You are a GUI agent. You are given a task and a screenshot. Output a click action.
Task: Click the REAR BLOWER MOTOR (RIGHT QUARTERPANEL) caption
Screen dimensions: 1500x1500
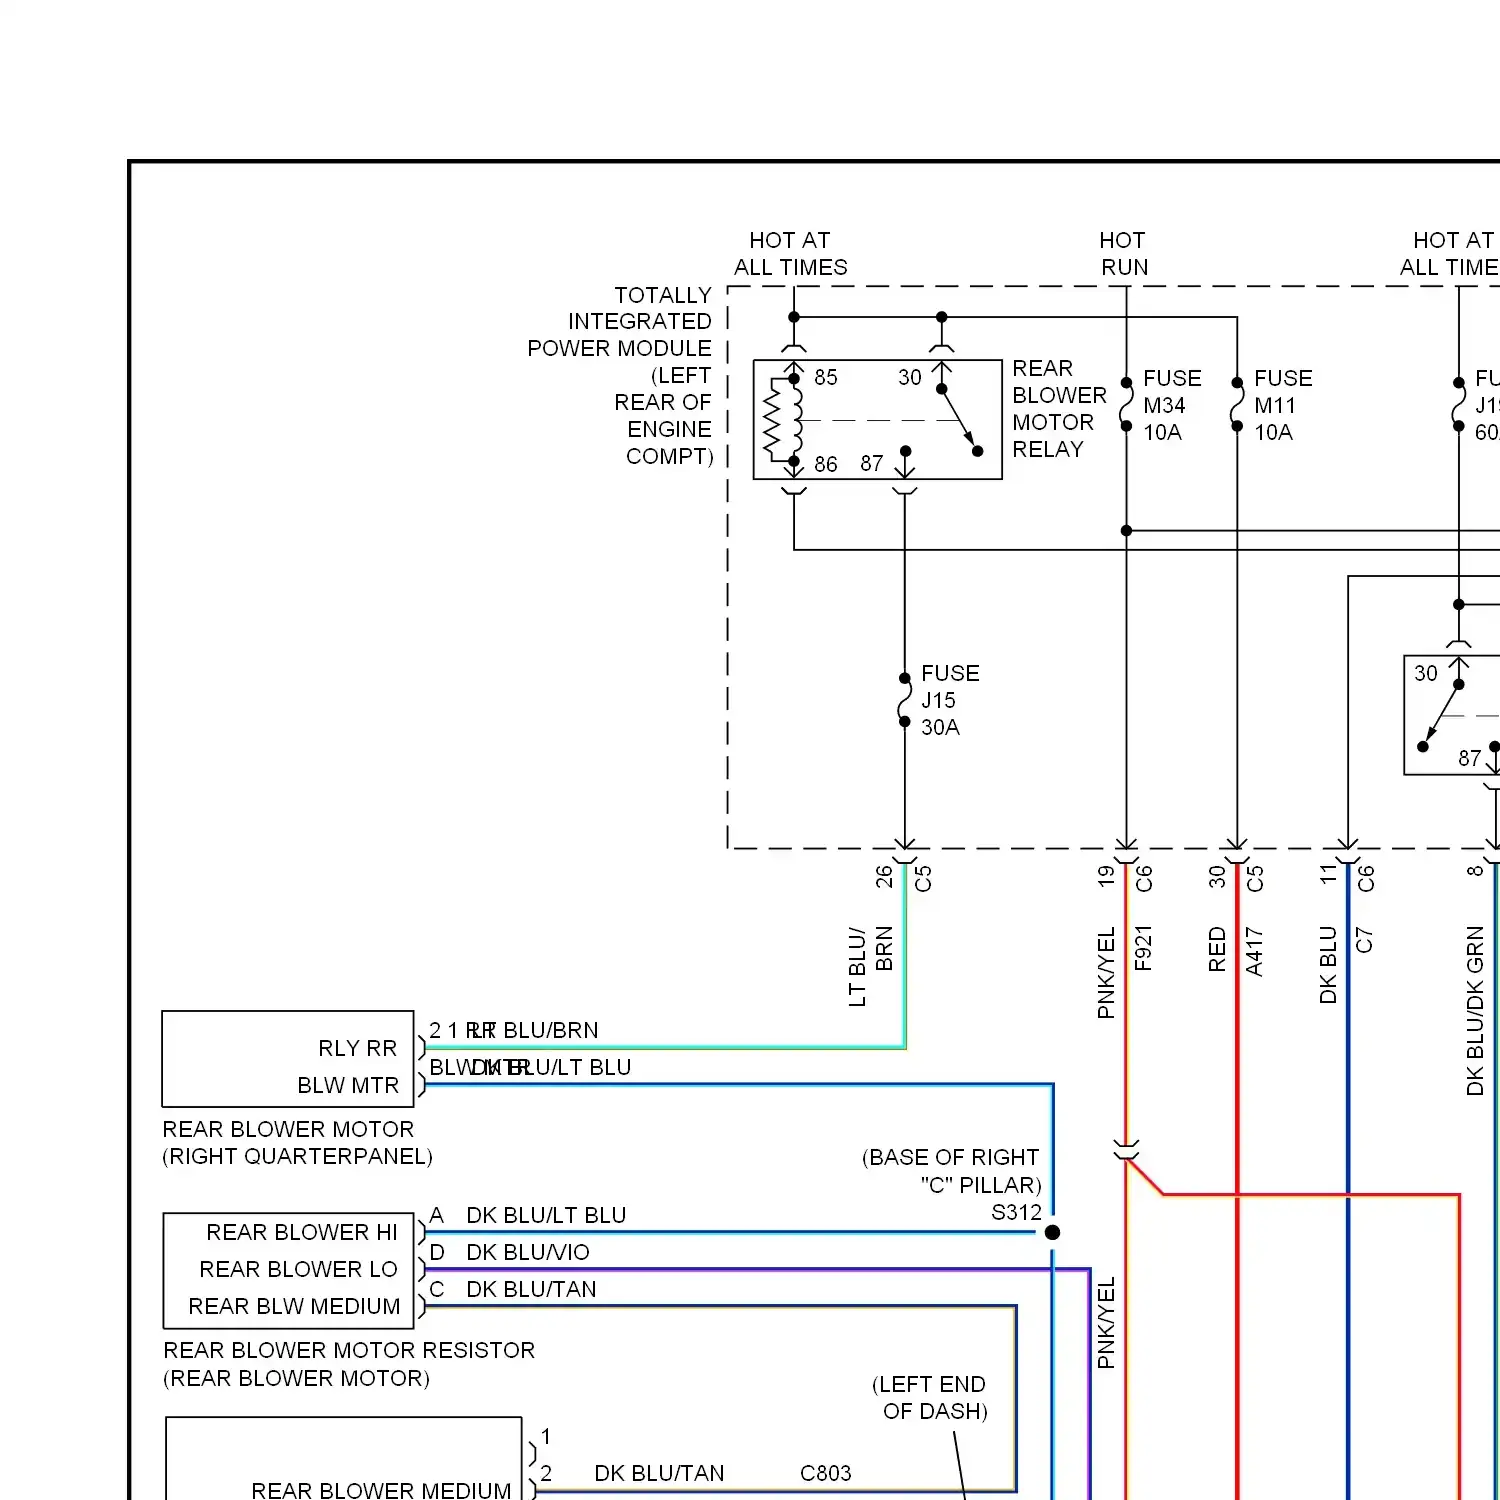pos(297,1143)
